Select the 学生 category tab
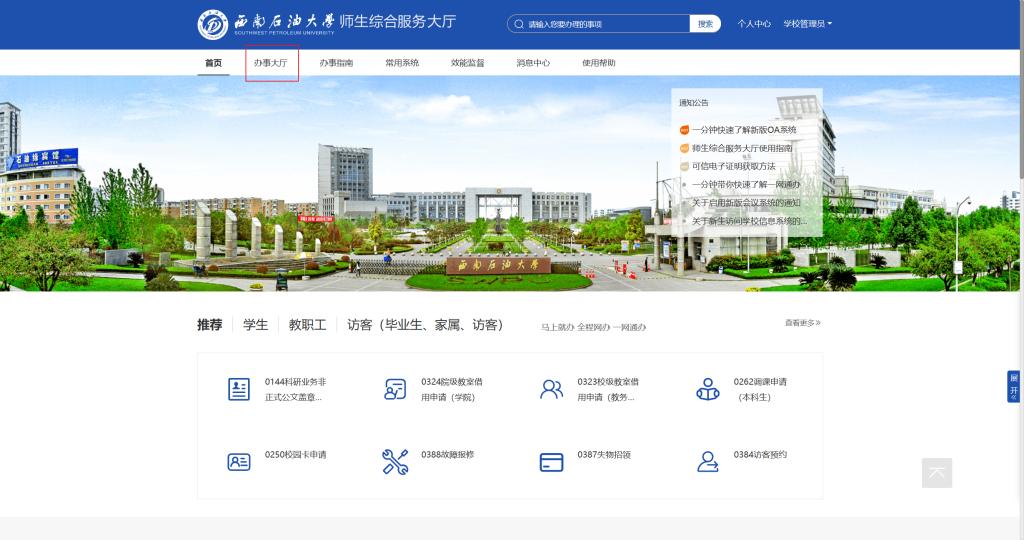Viewport: 1024px width, 540px height. click(255, 325)
